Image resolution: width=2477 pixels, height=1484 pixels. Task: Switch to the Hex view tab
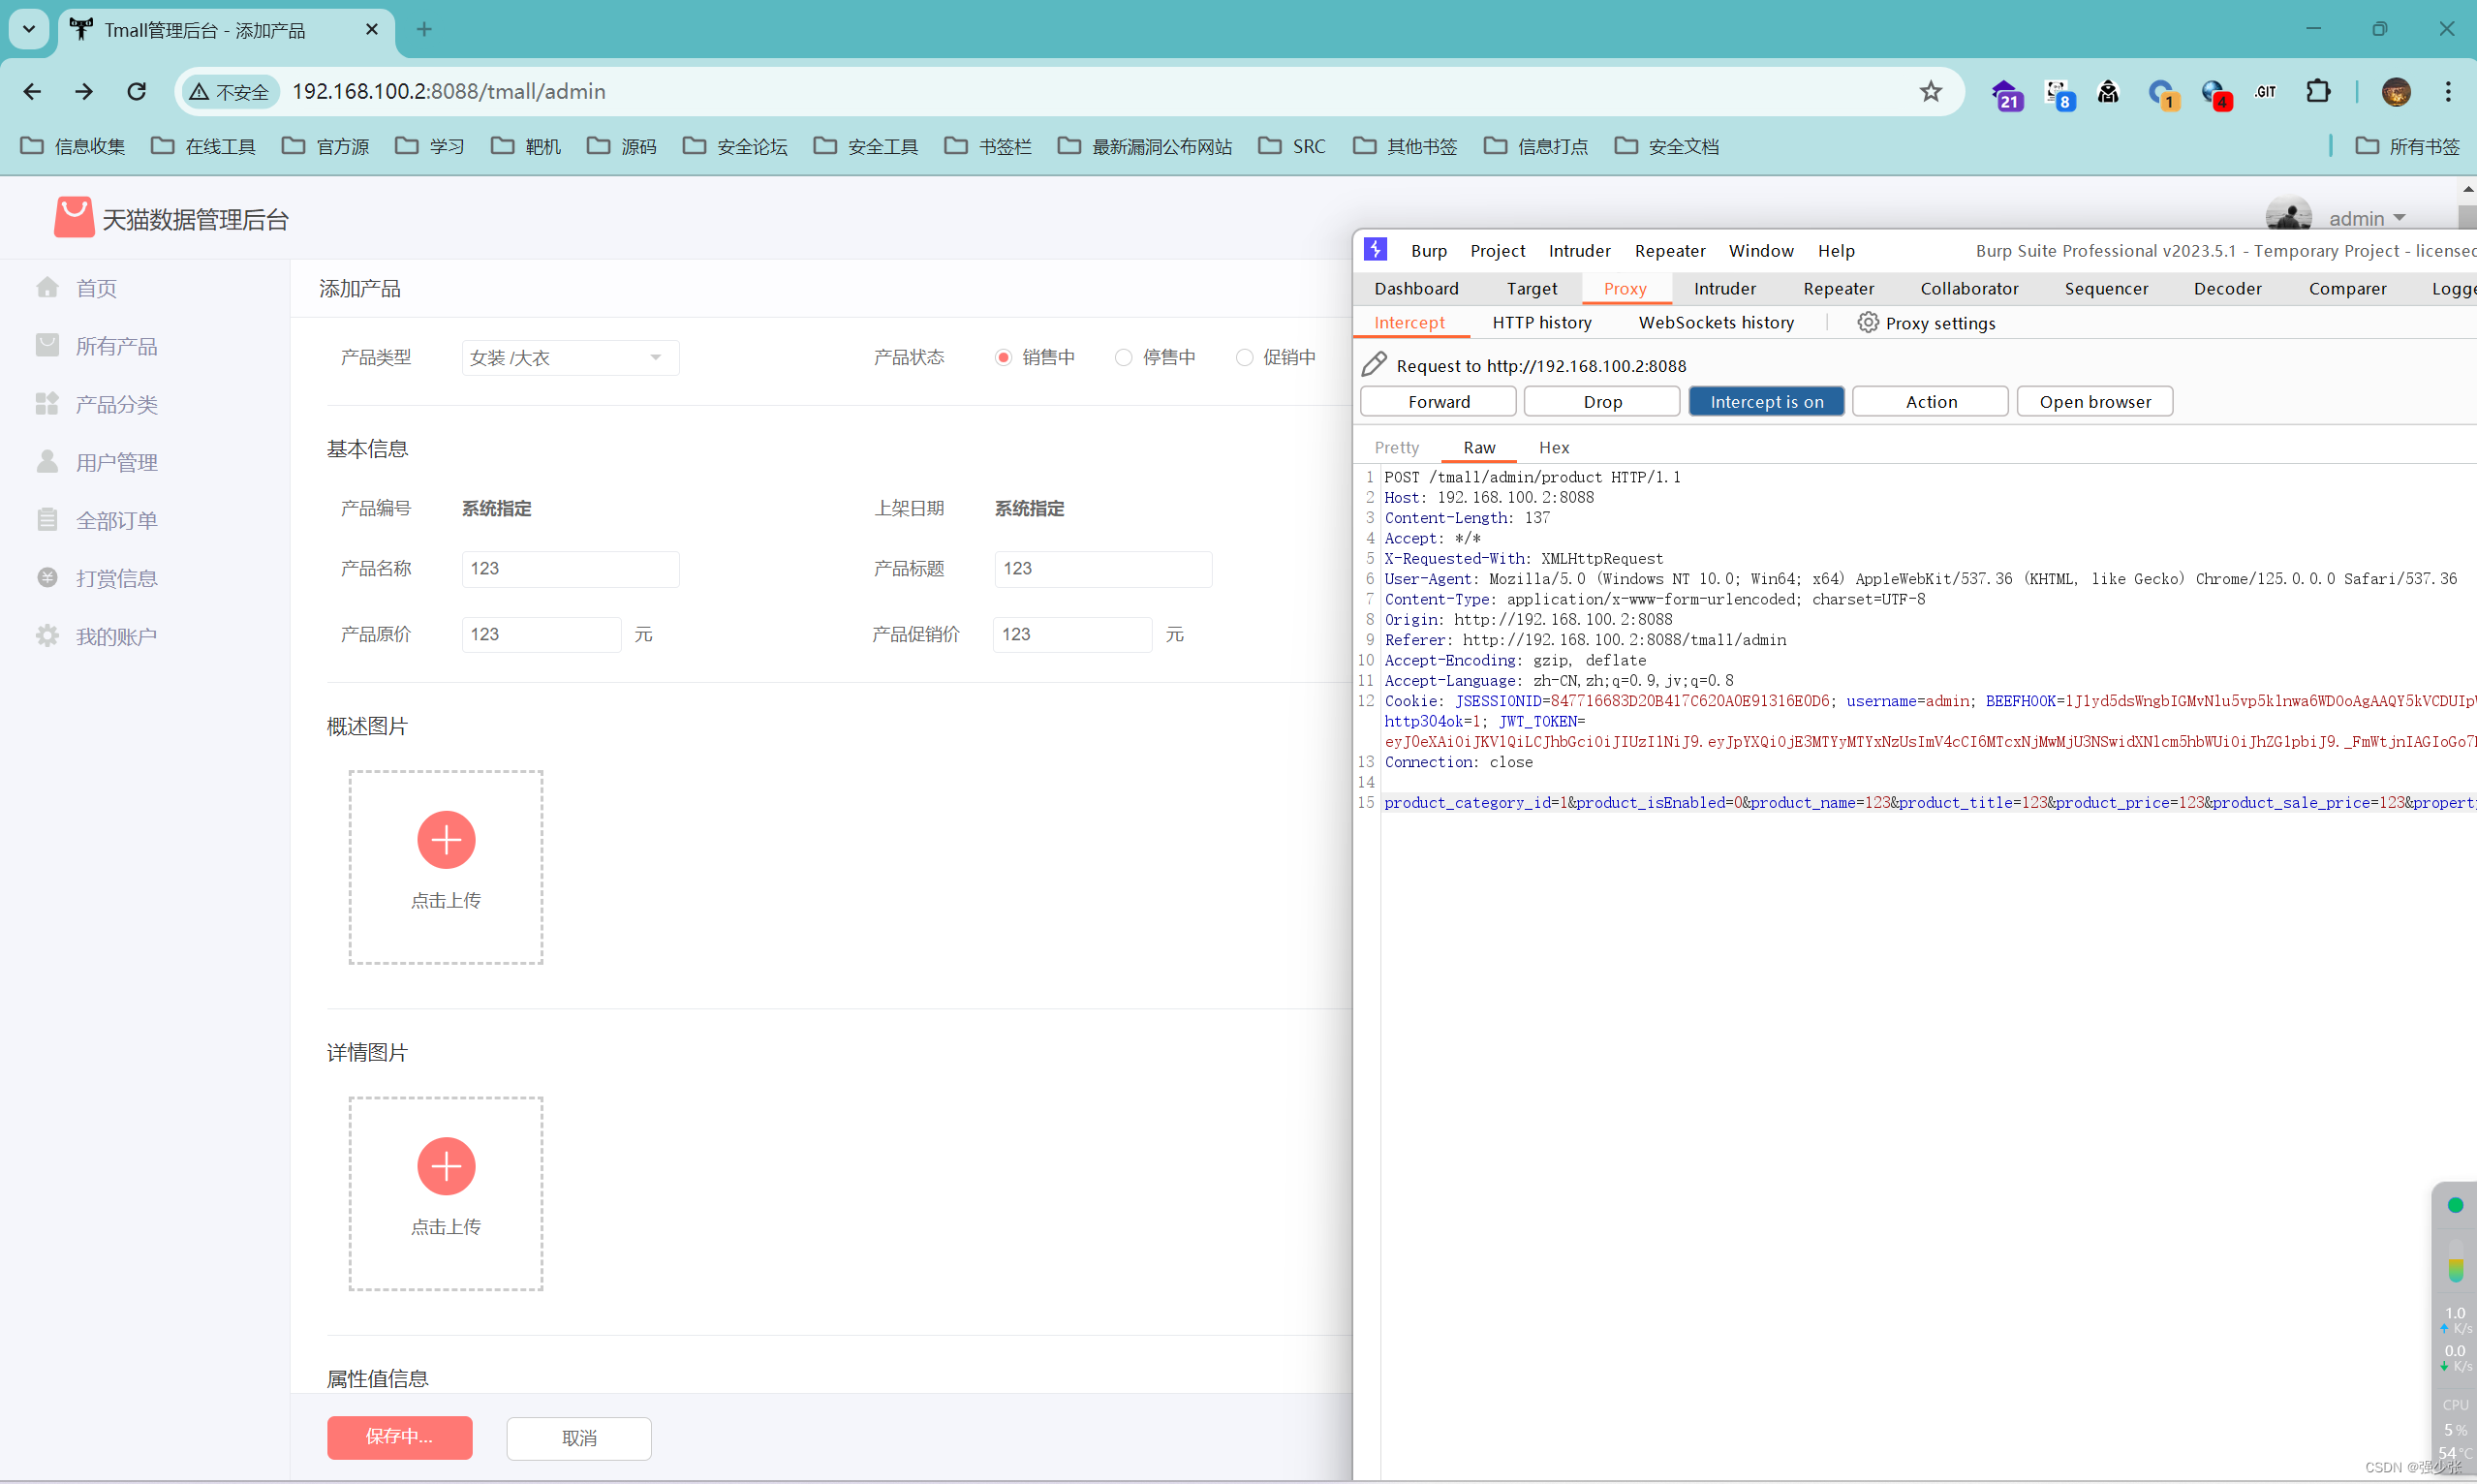1553,447
